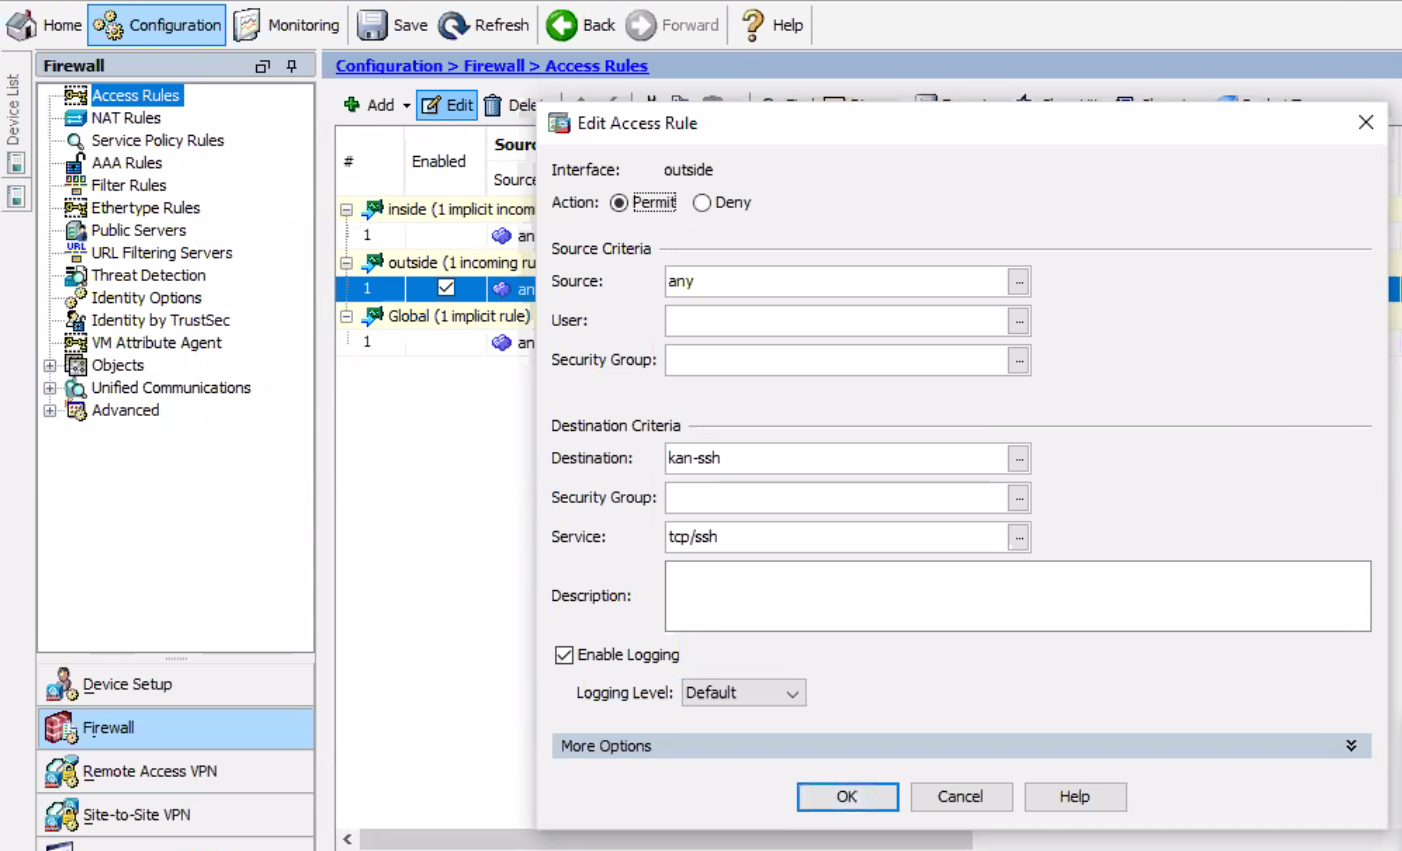This screenshot has width=1402, height=851.
Task: Open NAT Rules
Action: click(126, 118)
